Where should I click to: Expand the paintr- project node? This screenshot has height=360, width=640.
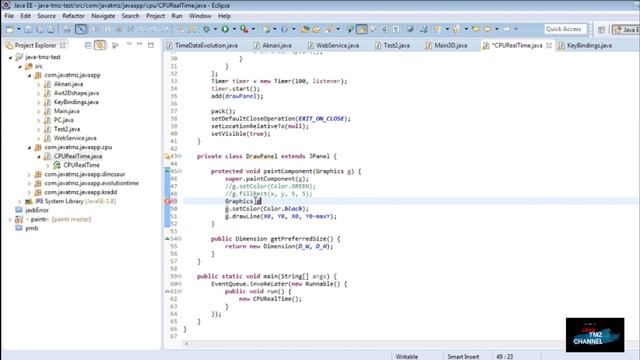tap(10, 219)
